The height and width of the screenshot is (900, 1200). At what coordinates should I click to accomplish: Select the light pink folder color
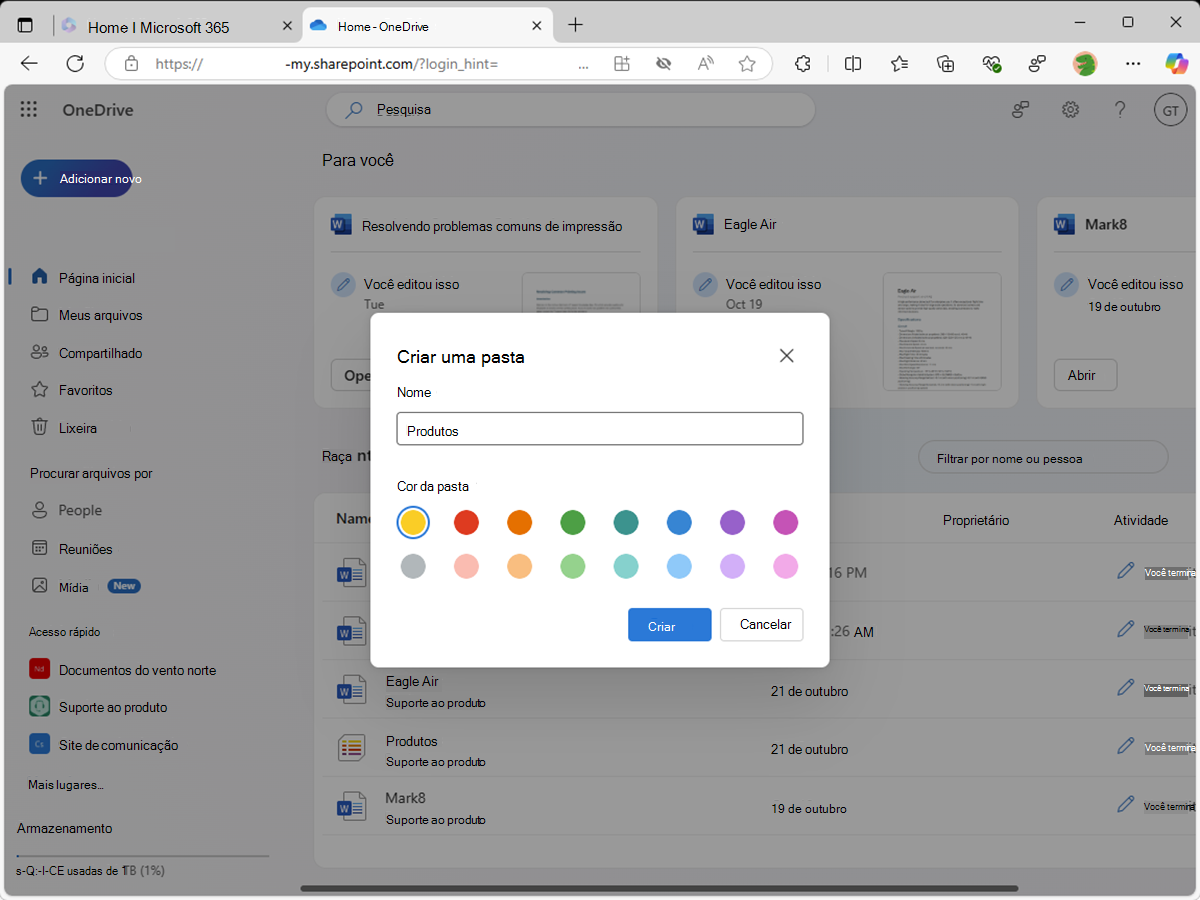click(x=785, y=566)
